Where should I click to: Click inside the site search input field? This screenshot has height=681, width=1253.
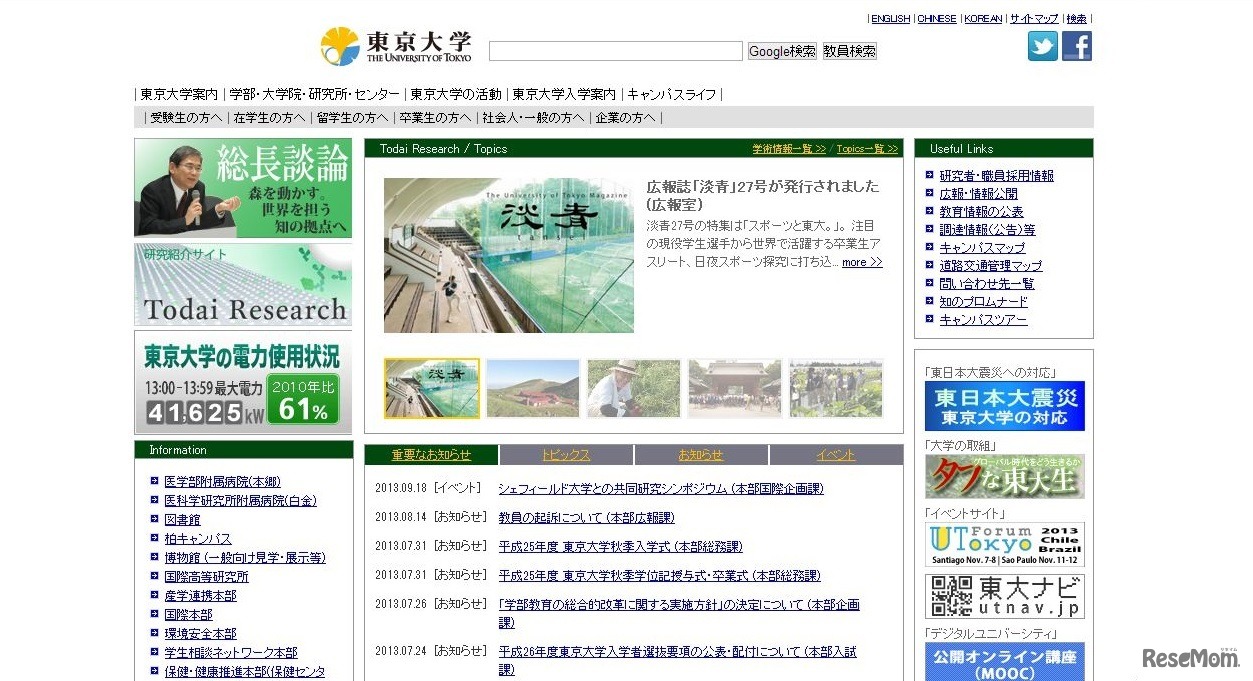[x=615, y=49]
